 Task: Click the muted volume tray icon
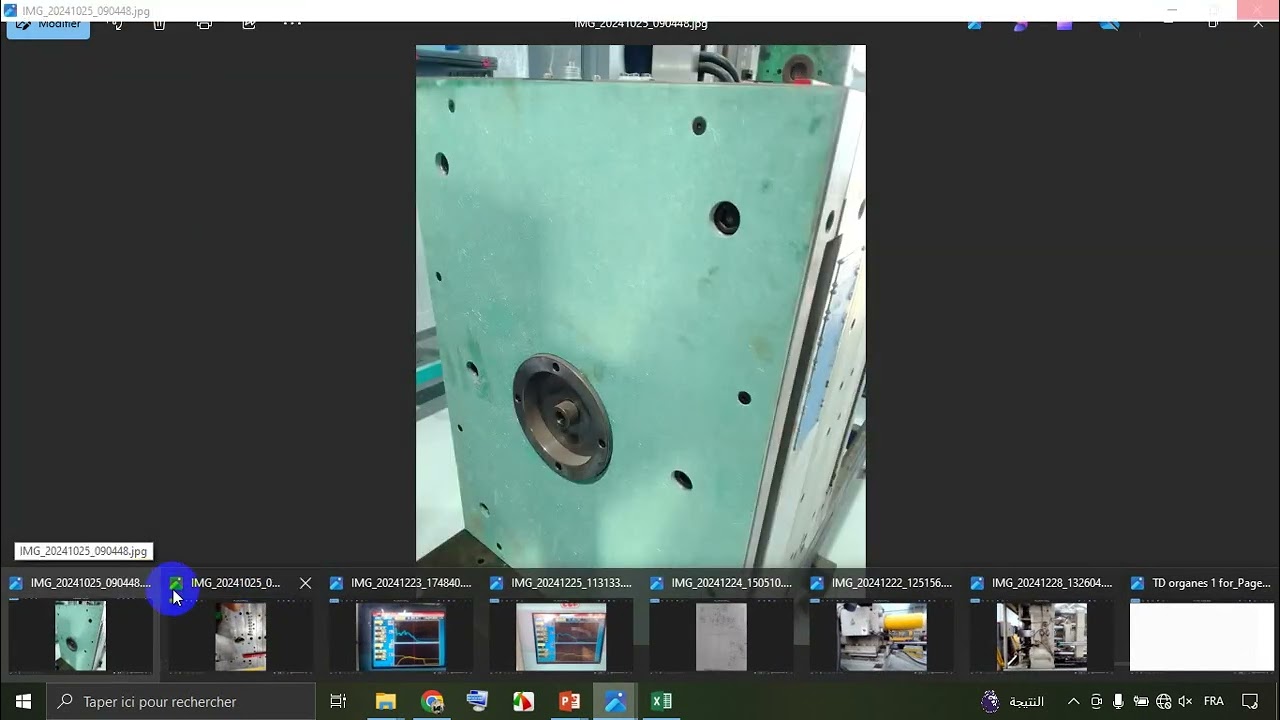(x=1185, y=701)
